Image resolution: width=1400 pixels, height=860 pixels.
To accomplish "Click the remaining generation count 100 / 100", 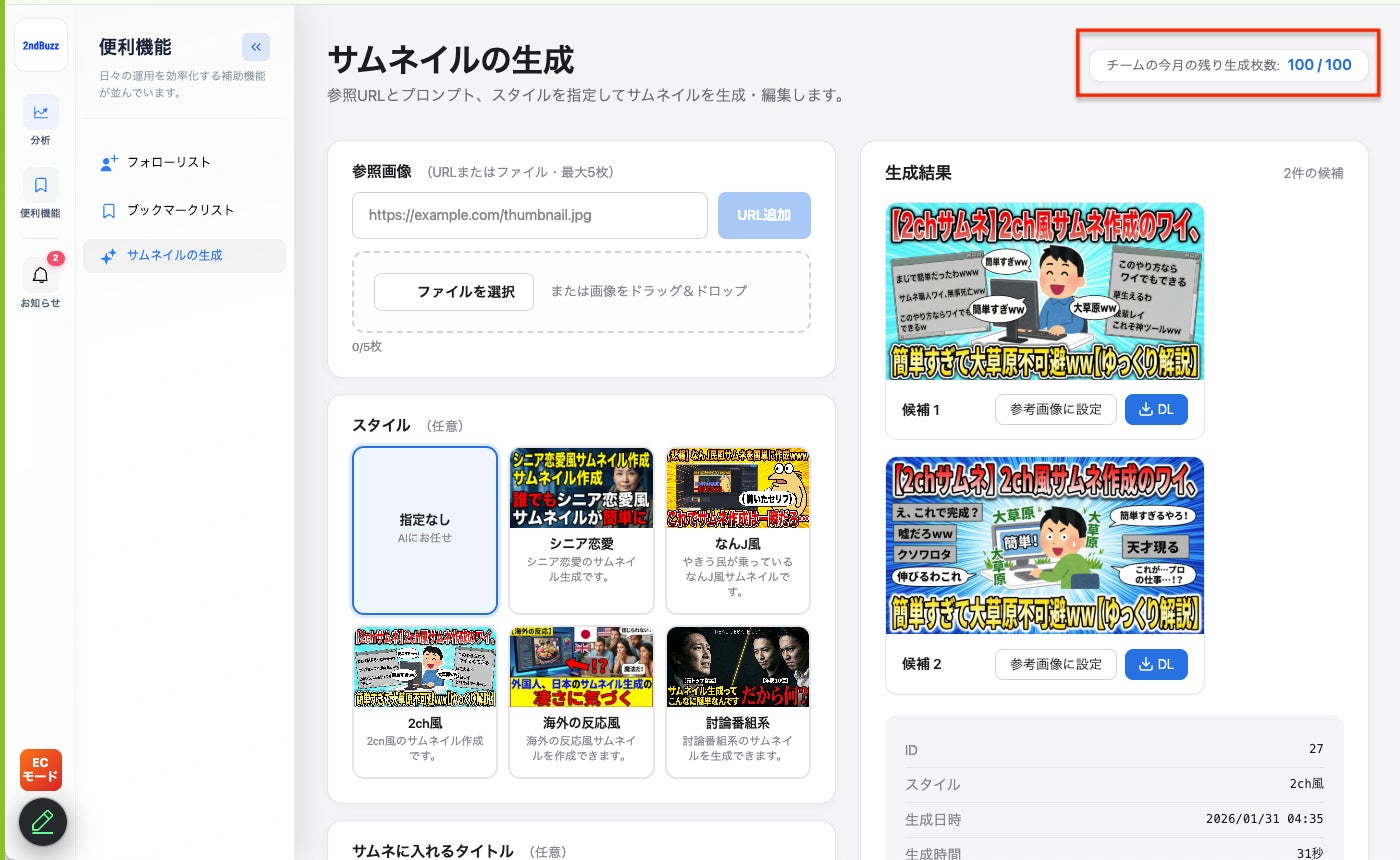I will 1319,65.
